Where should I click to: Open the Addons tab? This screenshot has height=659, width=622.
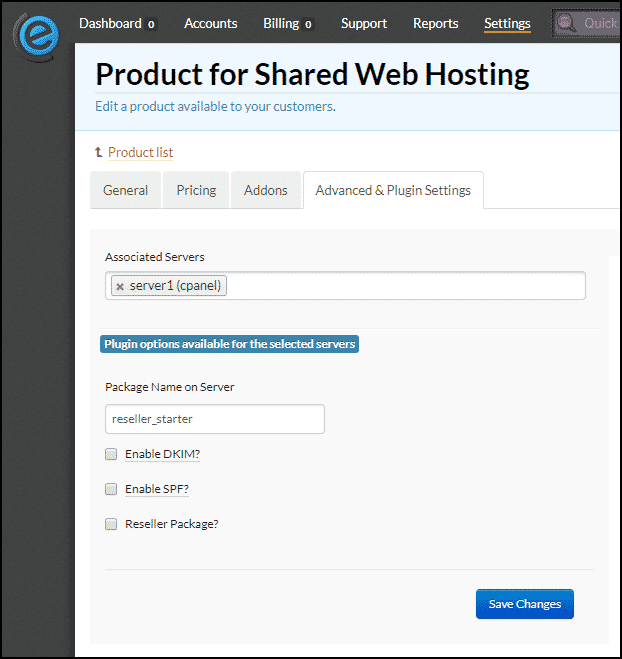[266, 190]
